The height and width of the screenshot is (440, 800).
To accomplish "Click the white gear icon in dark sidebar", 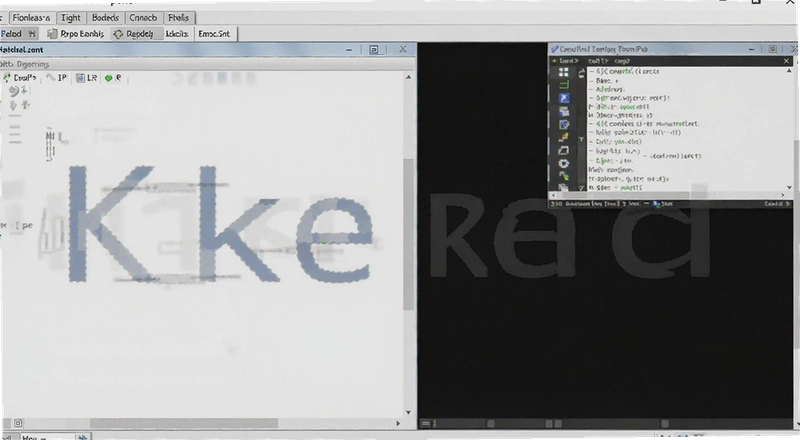I will 563,163.
